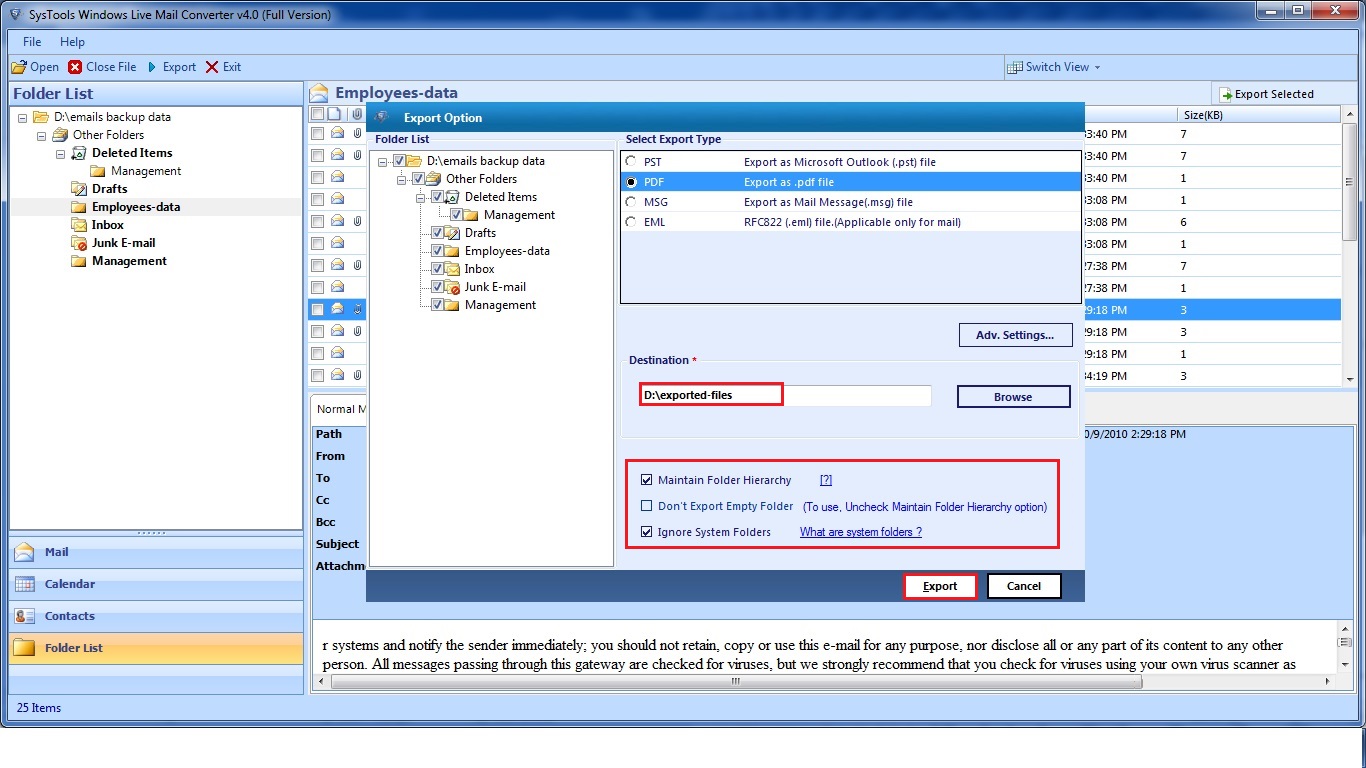Enable the Don't Export Empty Folder checkbox

pyautogui.click(x=646, y=506)
